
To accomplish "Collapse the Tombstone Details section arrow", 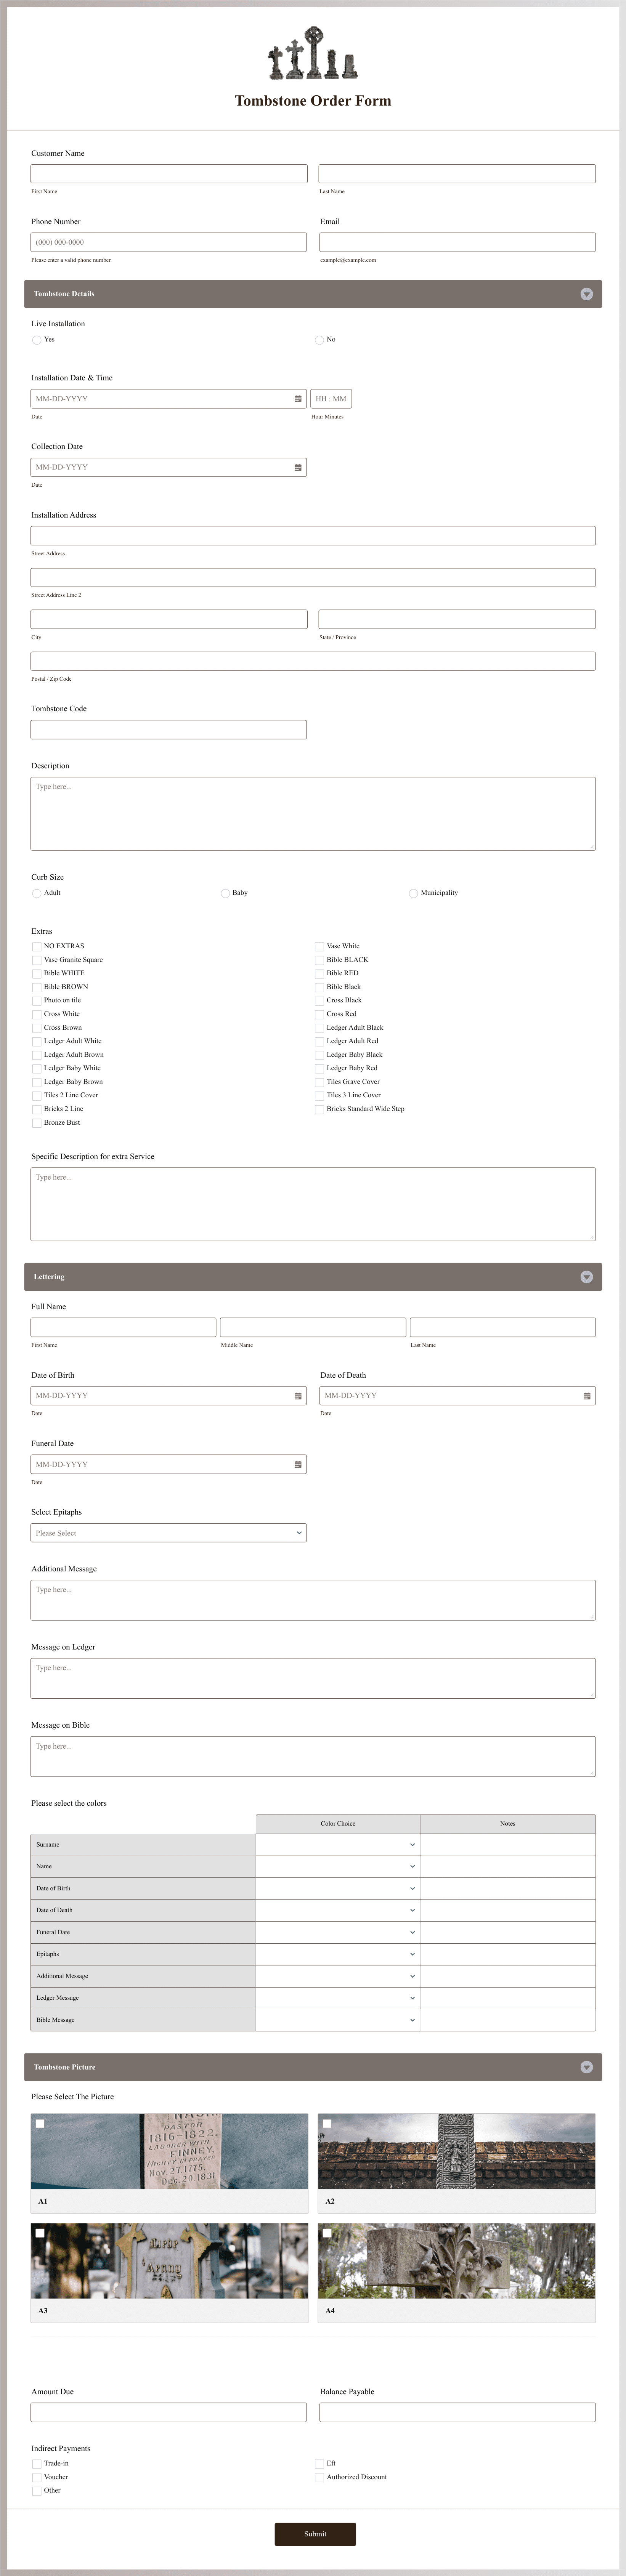I will tap(586, 294).
